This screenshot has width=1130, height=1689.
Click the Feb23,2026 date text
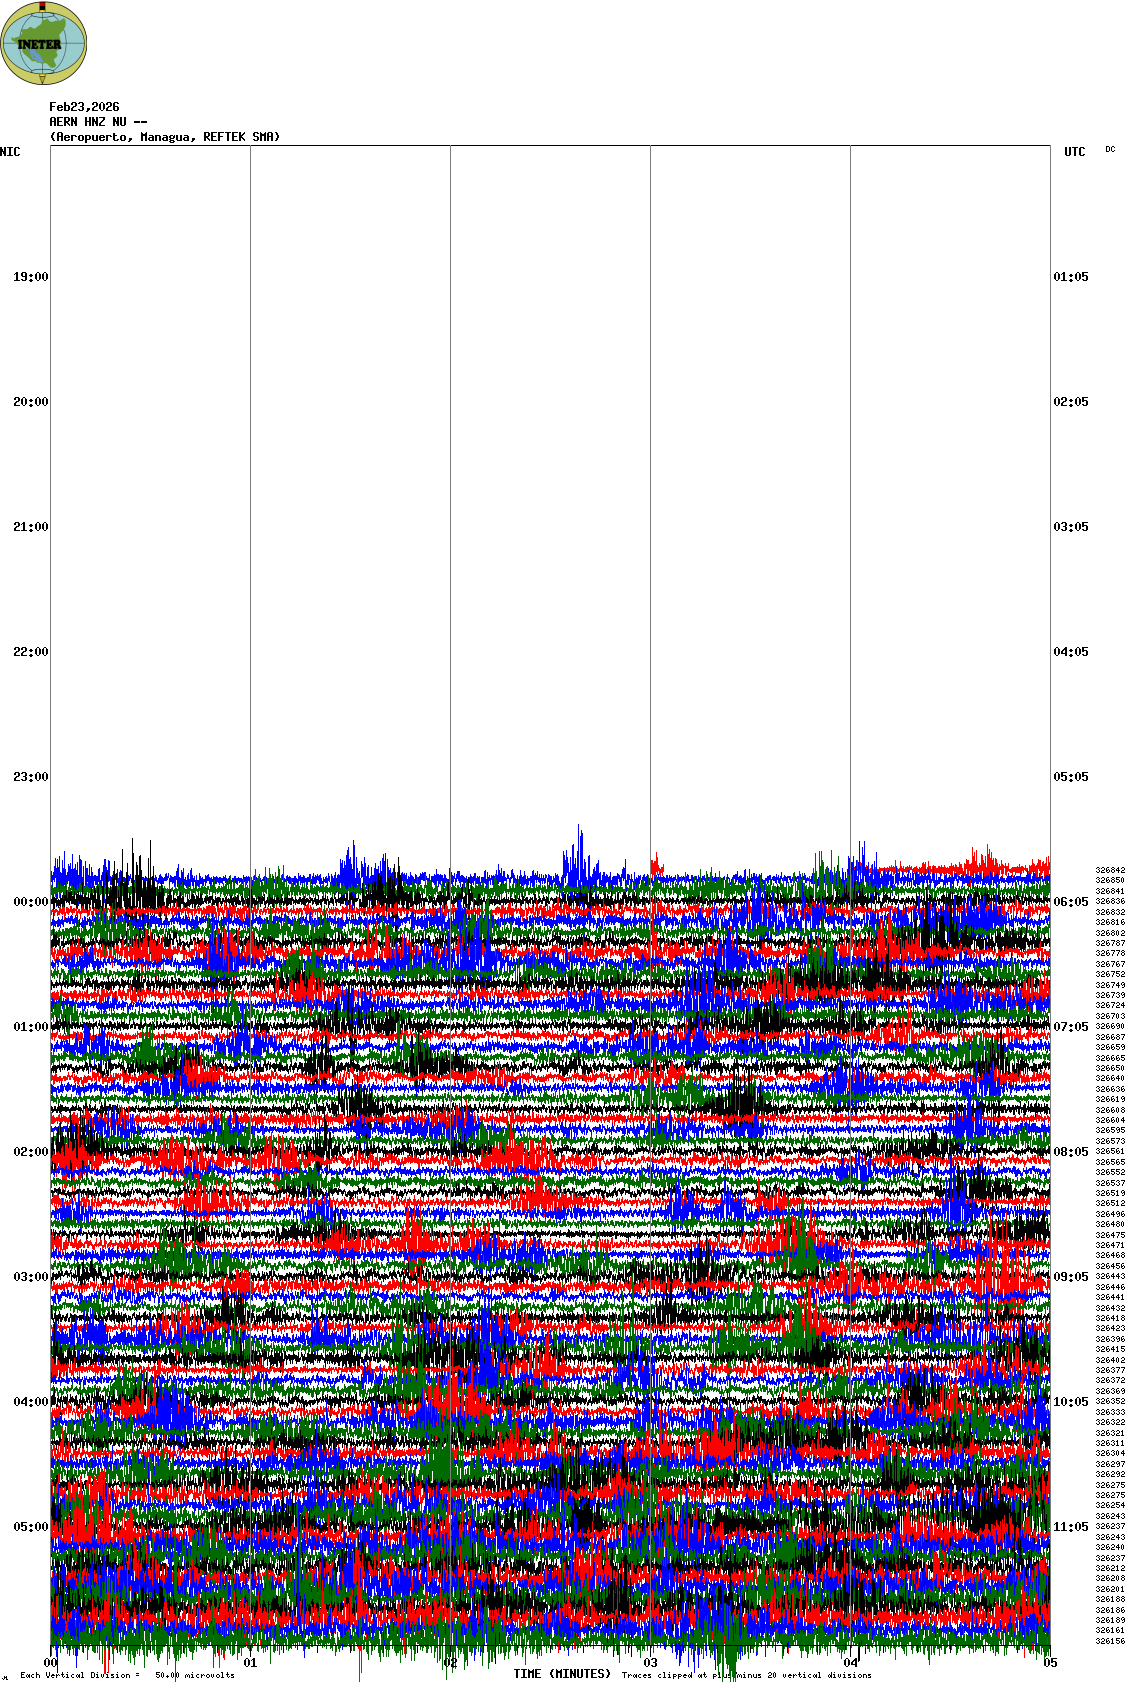point(84,107)
